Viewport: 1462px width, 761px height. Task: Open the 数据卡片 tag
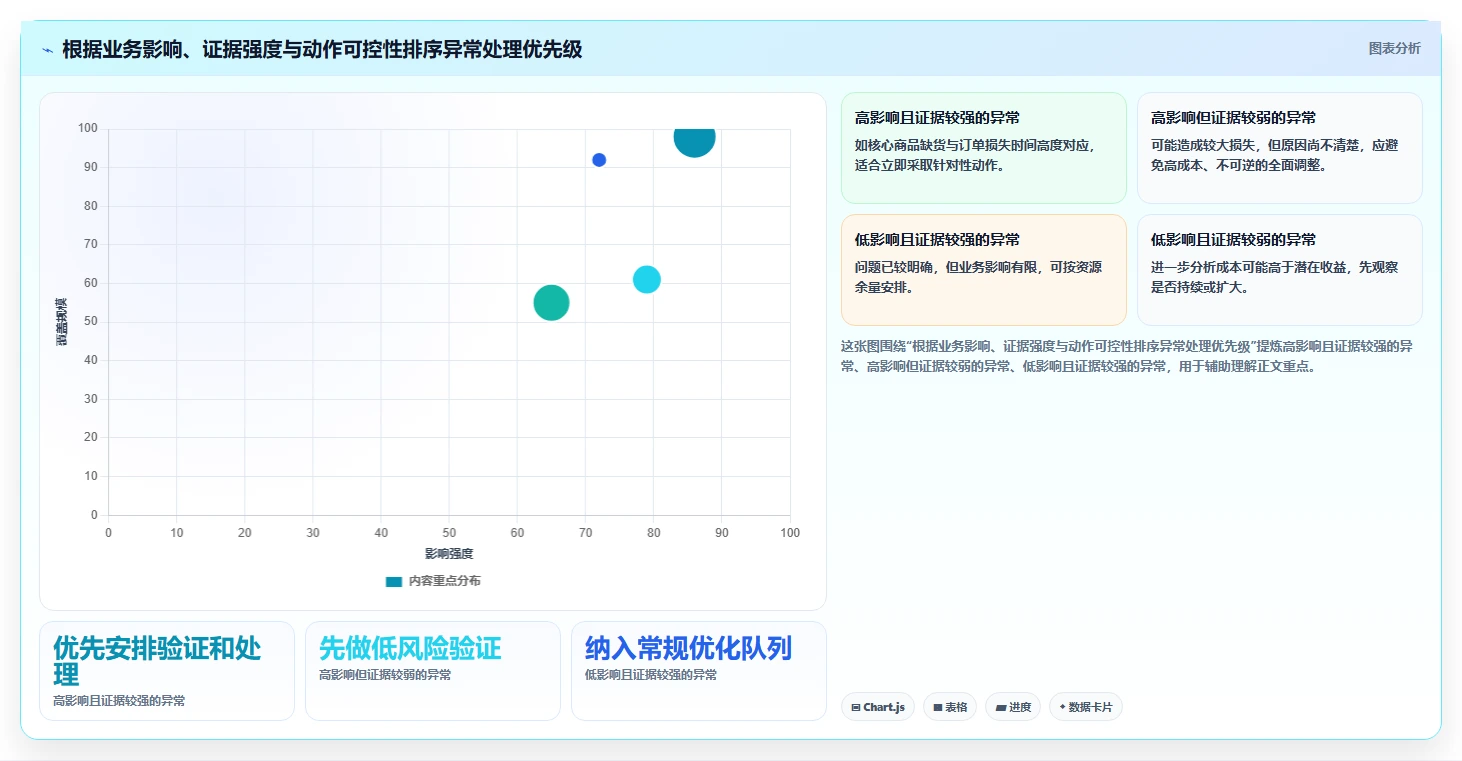click(1086, 707)
